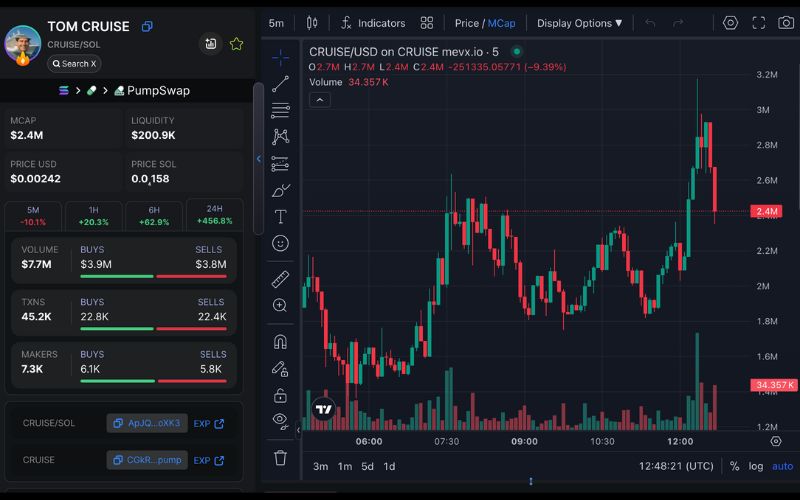Select the 24H change tab
The height and width of the screenshot is (500, 800).
point(214,215)
